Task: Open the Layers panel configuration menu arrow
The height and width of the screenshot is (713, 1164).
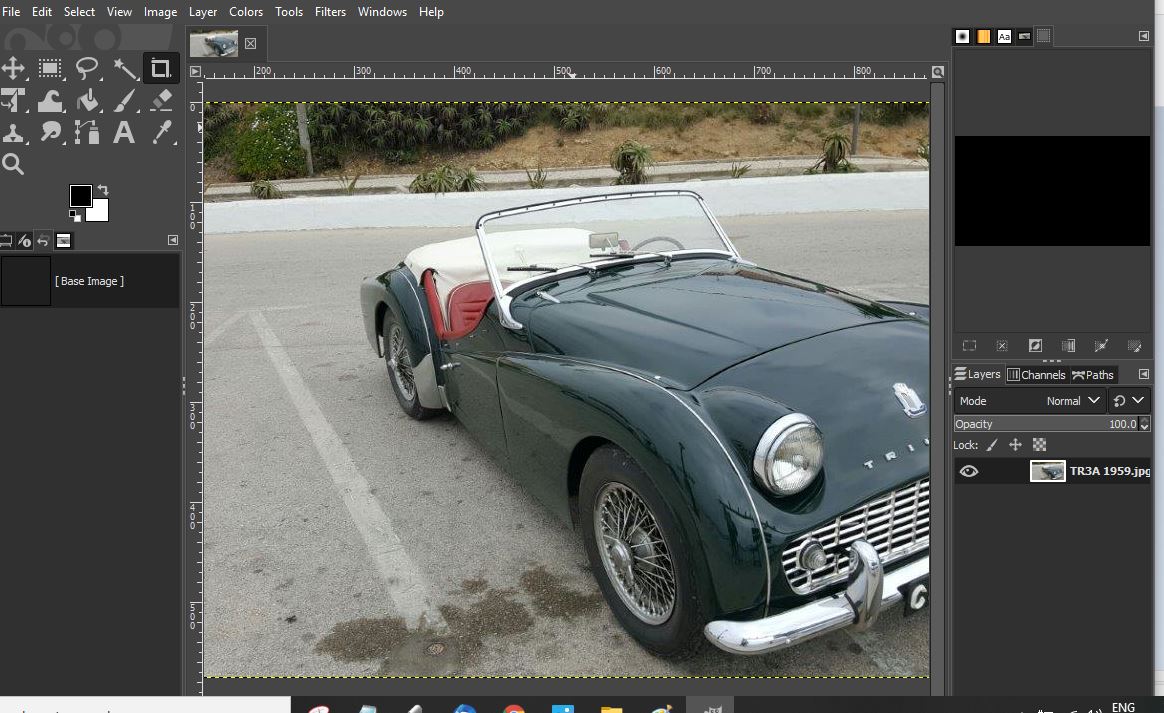Action: (1143, 374)
